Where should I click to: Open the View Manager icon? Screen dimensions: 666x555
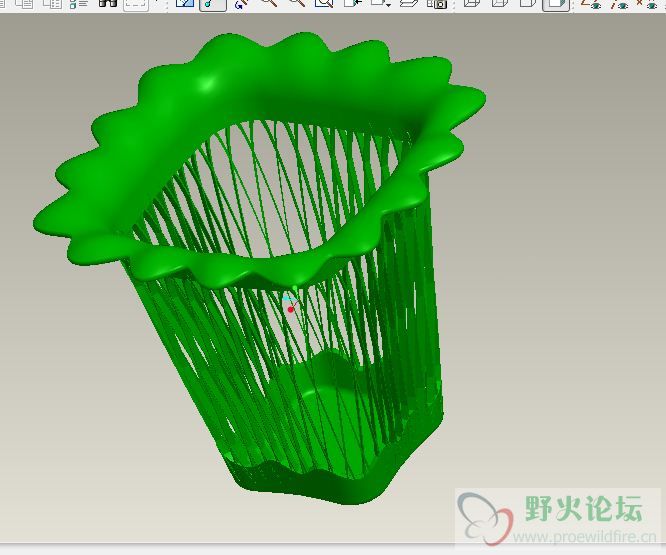click(x=437, y=3)
